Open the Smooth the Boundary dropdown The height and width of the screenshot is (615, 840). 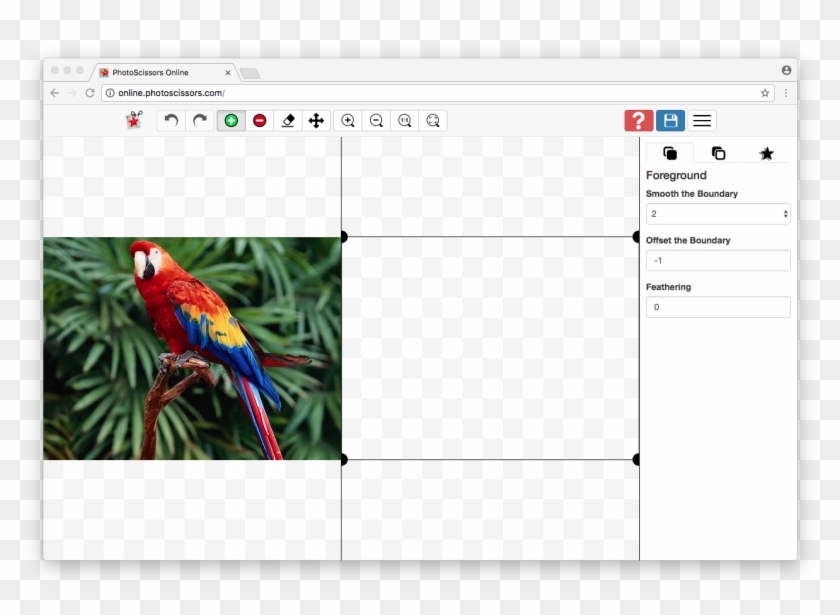718,213
